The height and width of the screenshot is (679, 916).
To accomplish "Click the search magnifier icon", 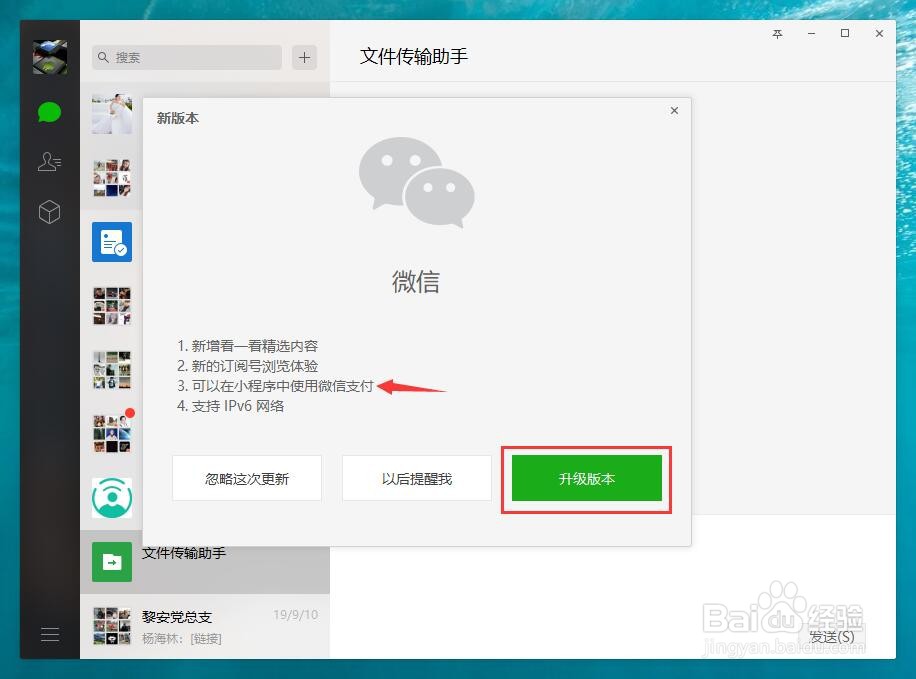I will tap(103, 58).
